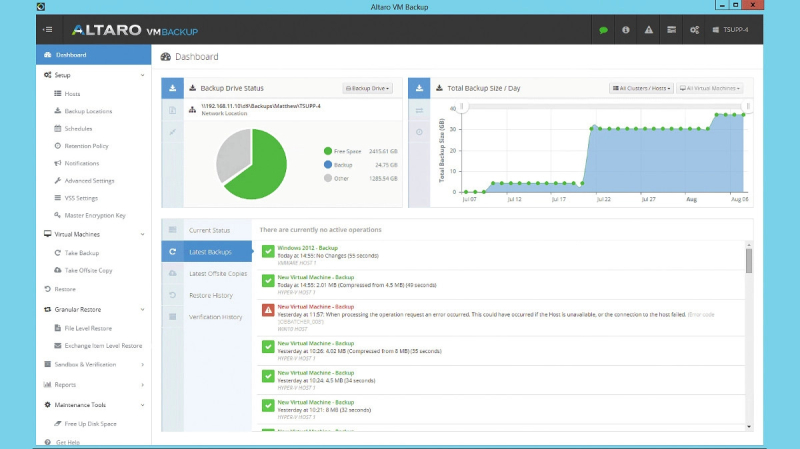Click the left range handle above the chart

pos(461,104)
